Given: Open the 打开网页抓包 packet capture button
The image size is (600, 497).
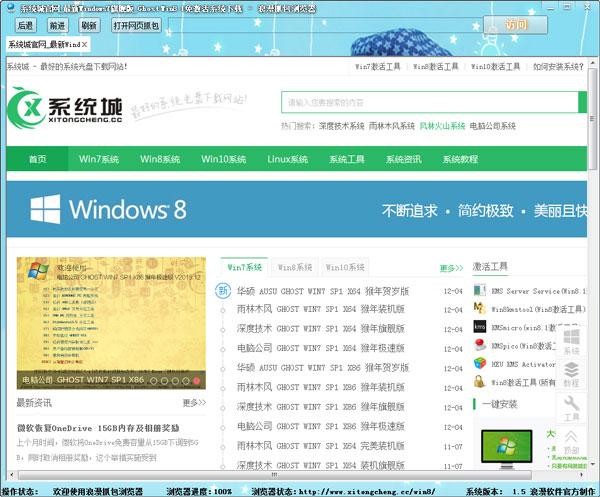Looking at the screenshot, I should coord(136,25).
